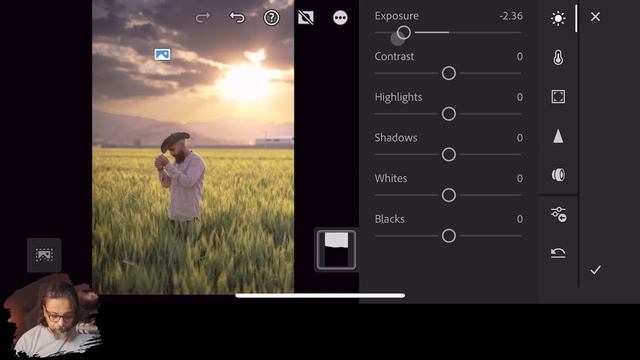The image size is (640, 360).
Task: Click the white home indicator bar
Action: pos(320,296)
